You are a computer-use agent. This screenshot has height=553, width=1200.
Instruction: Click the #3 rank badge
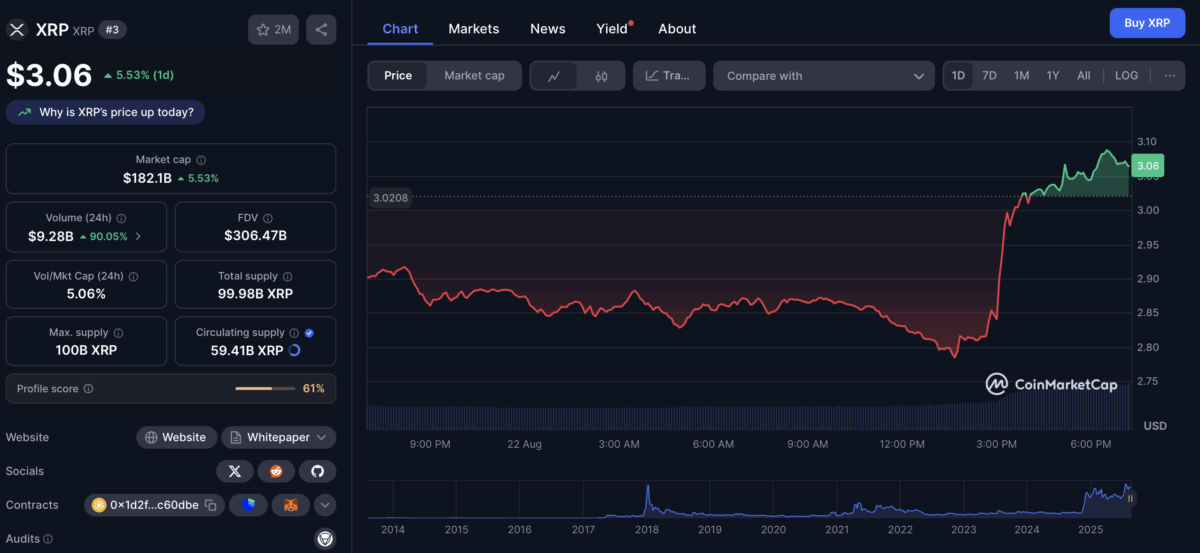click(112, 30)
